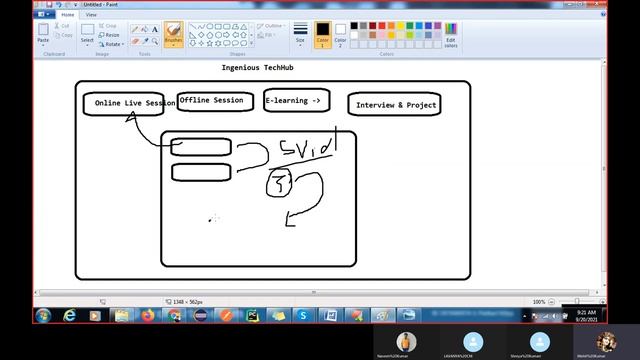Pick the dark red color swatch

[373, 26]
